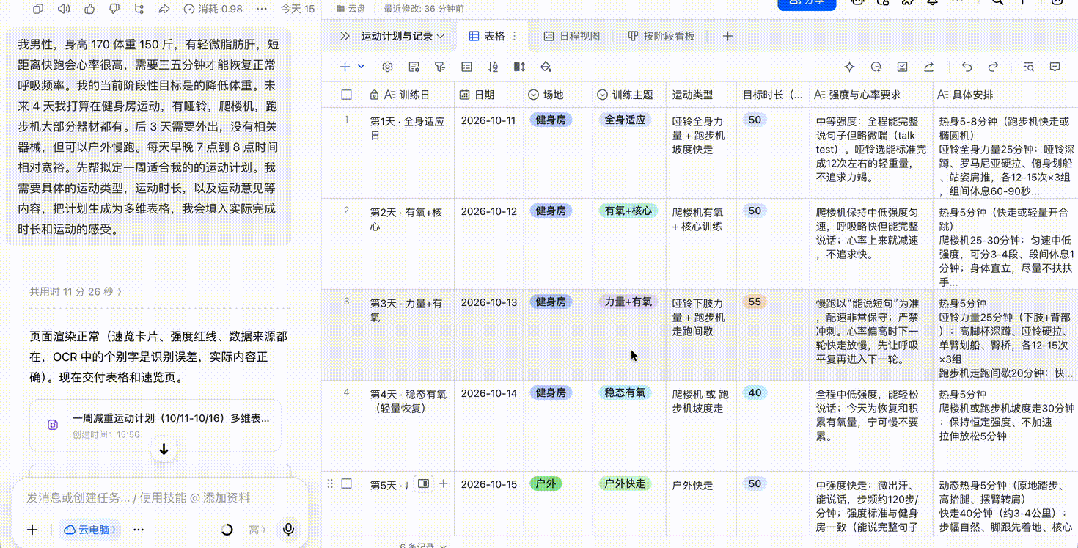Image resolution: width=1078 pixels, height=548 pixels.
Task: Click the 场地 column header
Action: 558,95
